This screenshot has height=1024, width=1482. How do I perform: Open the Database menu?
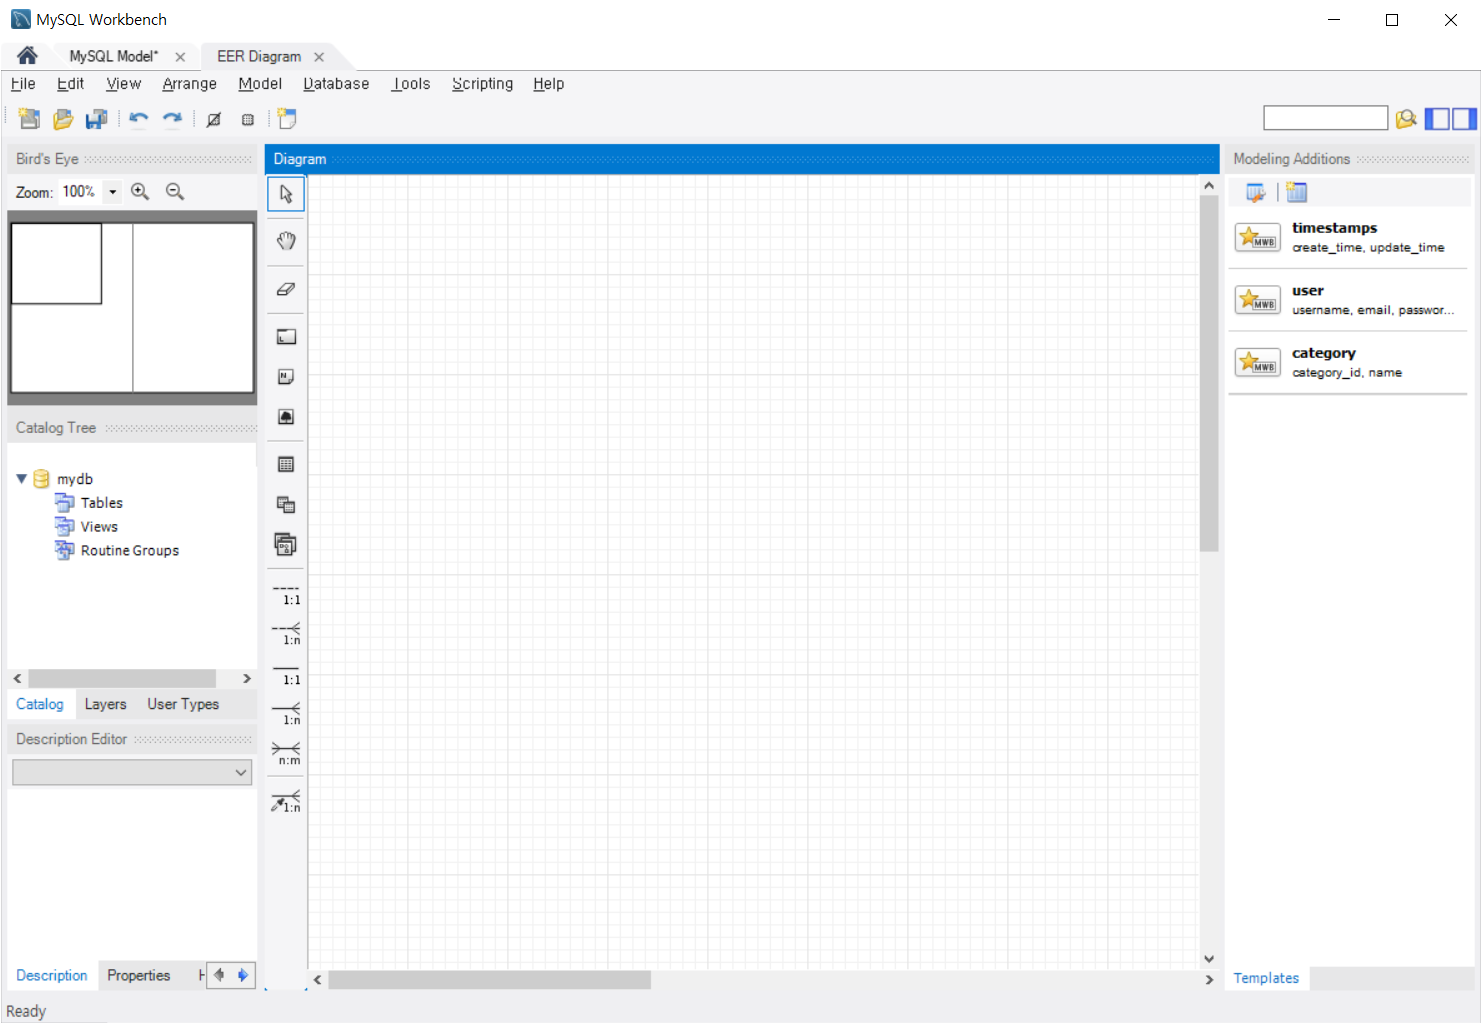336,84
